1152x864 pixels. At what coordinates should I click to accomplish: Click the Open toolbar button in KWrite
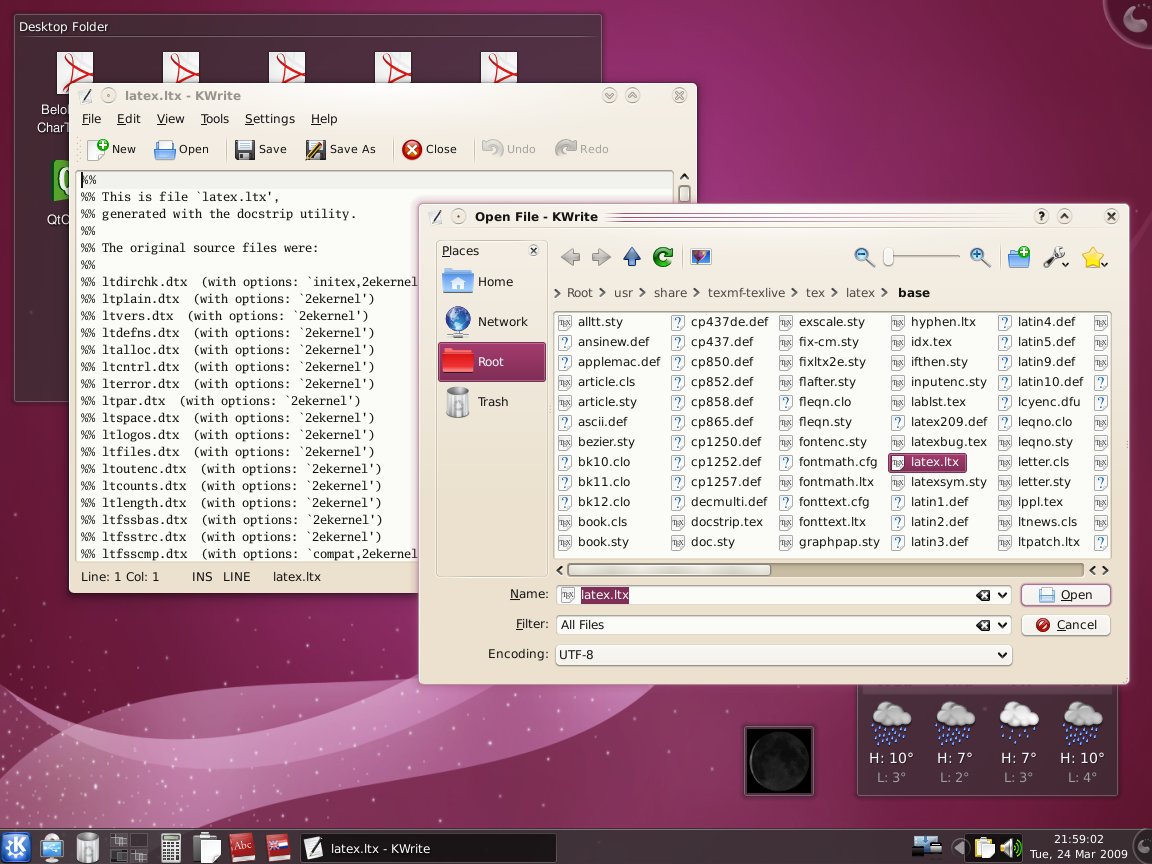tap(181, 149)
